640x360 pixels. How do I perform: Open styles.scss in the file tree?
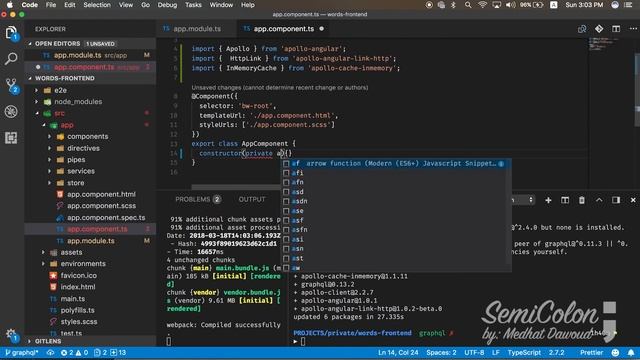pyautogui.click(x=79, y=322)
